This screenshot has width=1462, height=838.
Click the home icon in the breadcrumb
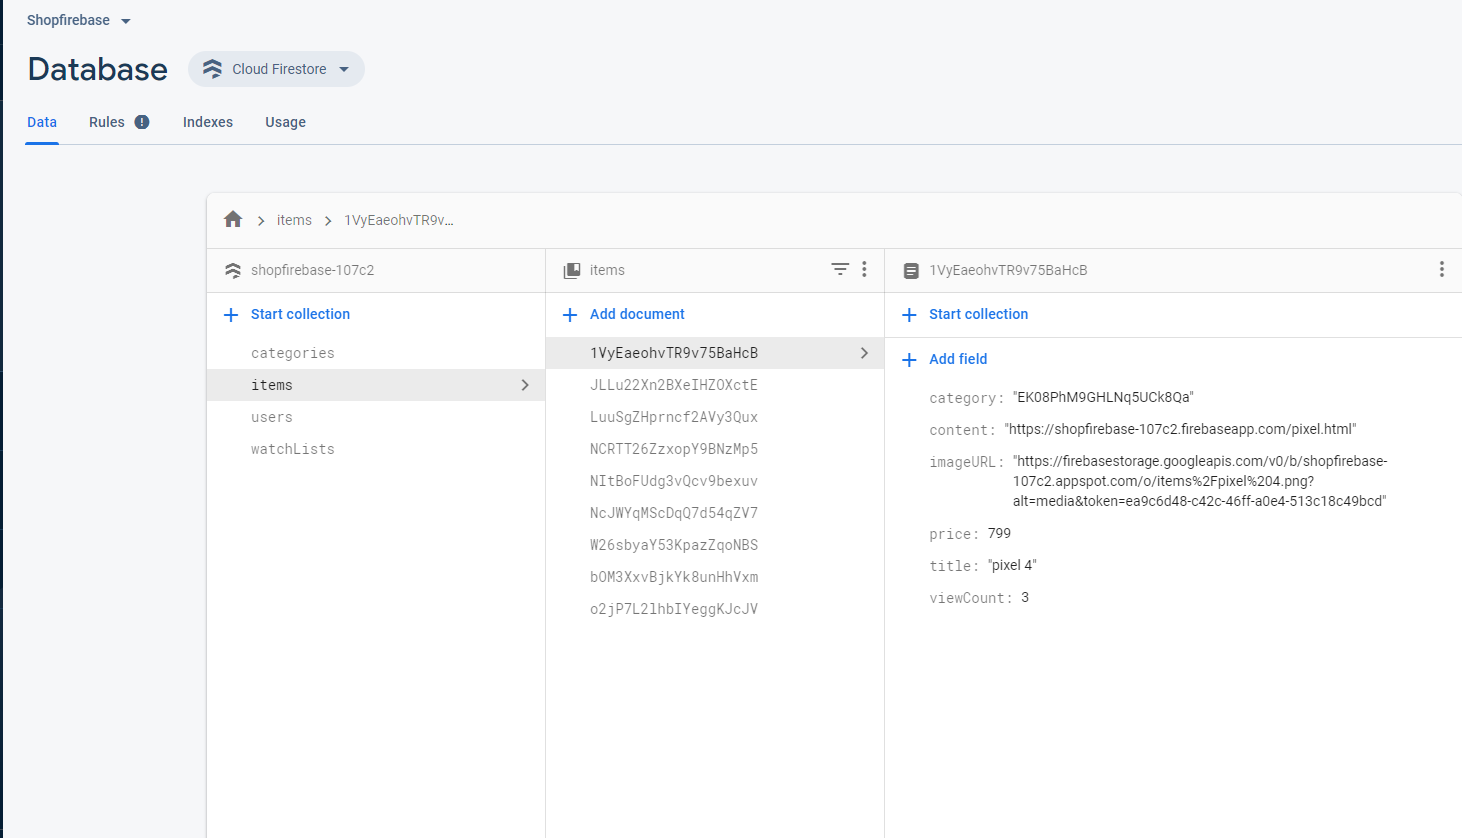pos(233,219)
